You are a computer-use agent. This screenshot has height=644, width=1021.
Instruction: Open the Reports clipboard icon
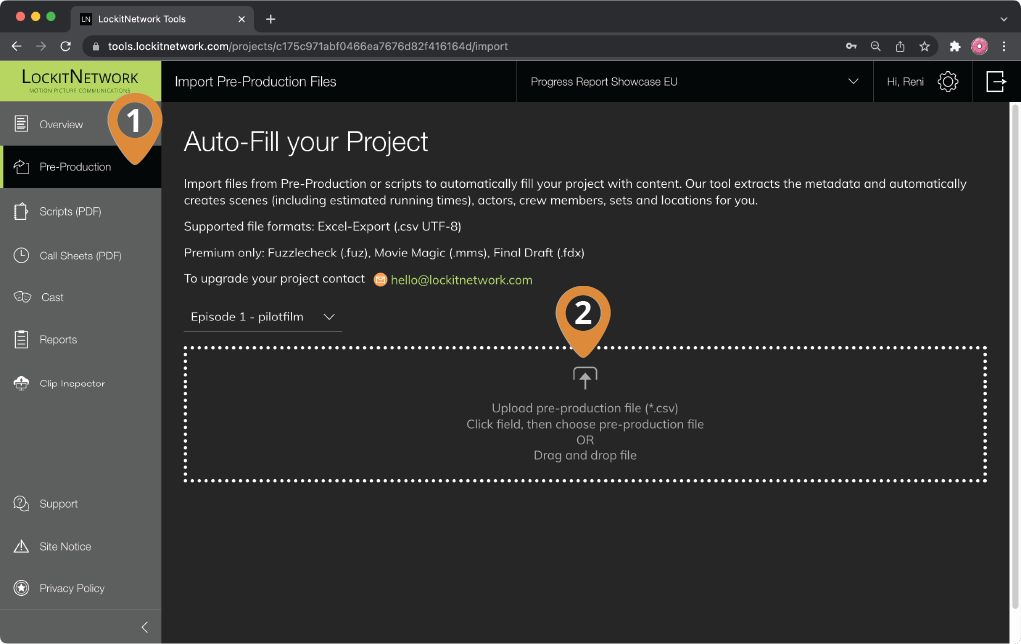click(21, 339)
